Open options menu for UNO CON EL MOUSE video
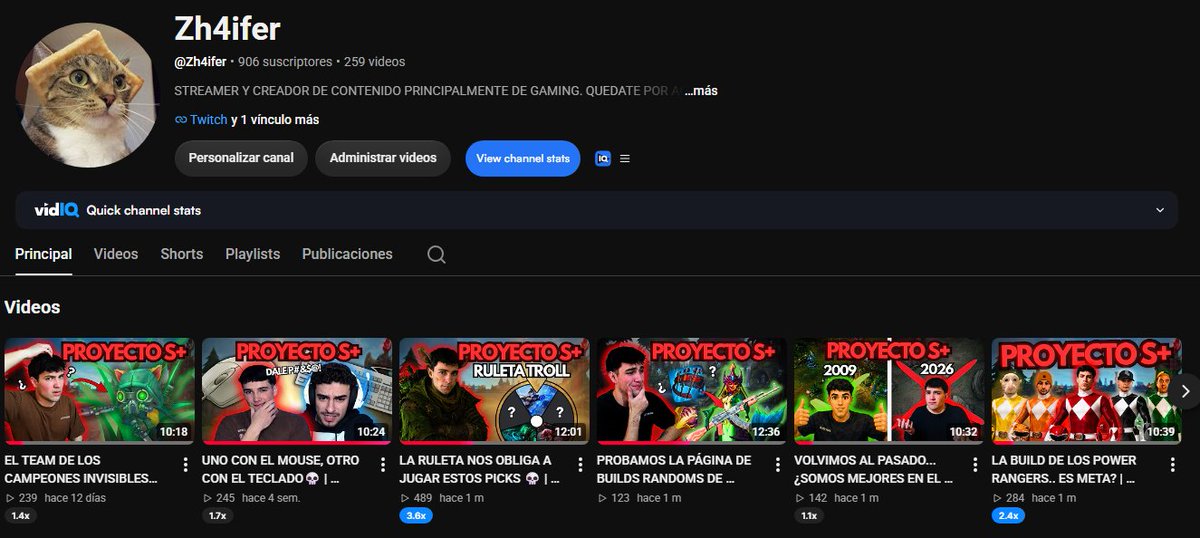The height and width of the screenshot is (538, 1200). (x=383, y=464)
